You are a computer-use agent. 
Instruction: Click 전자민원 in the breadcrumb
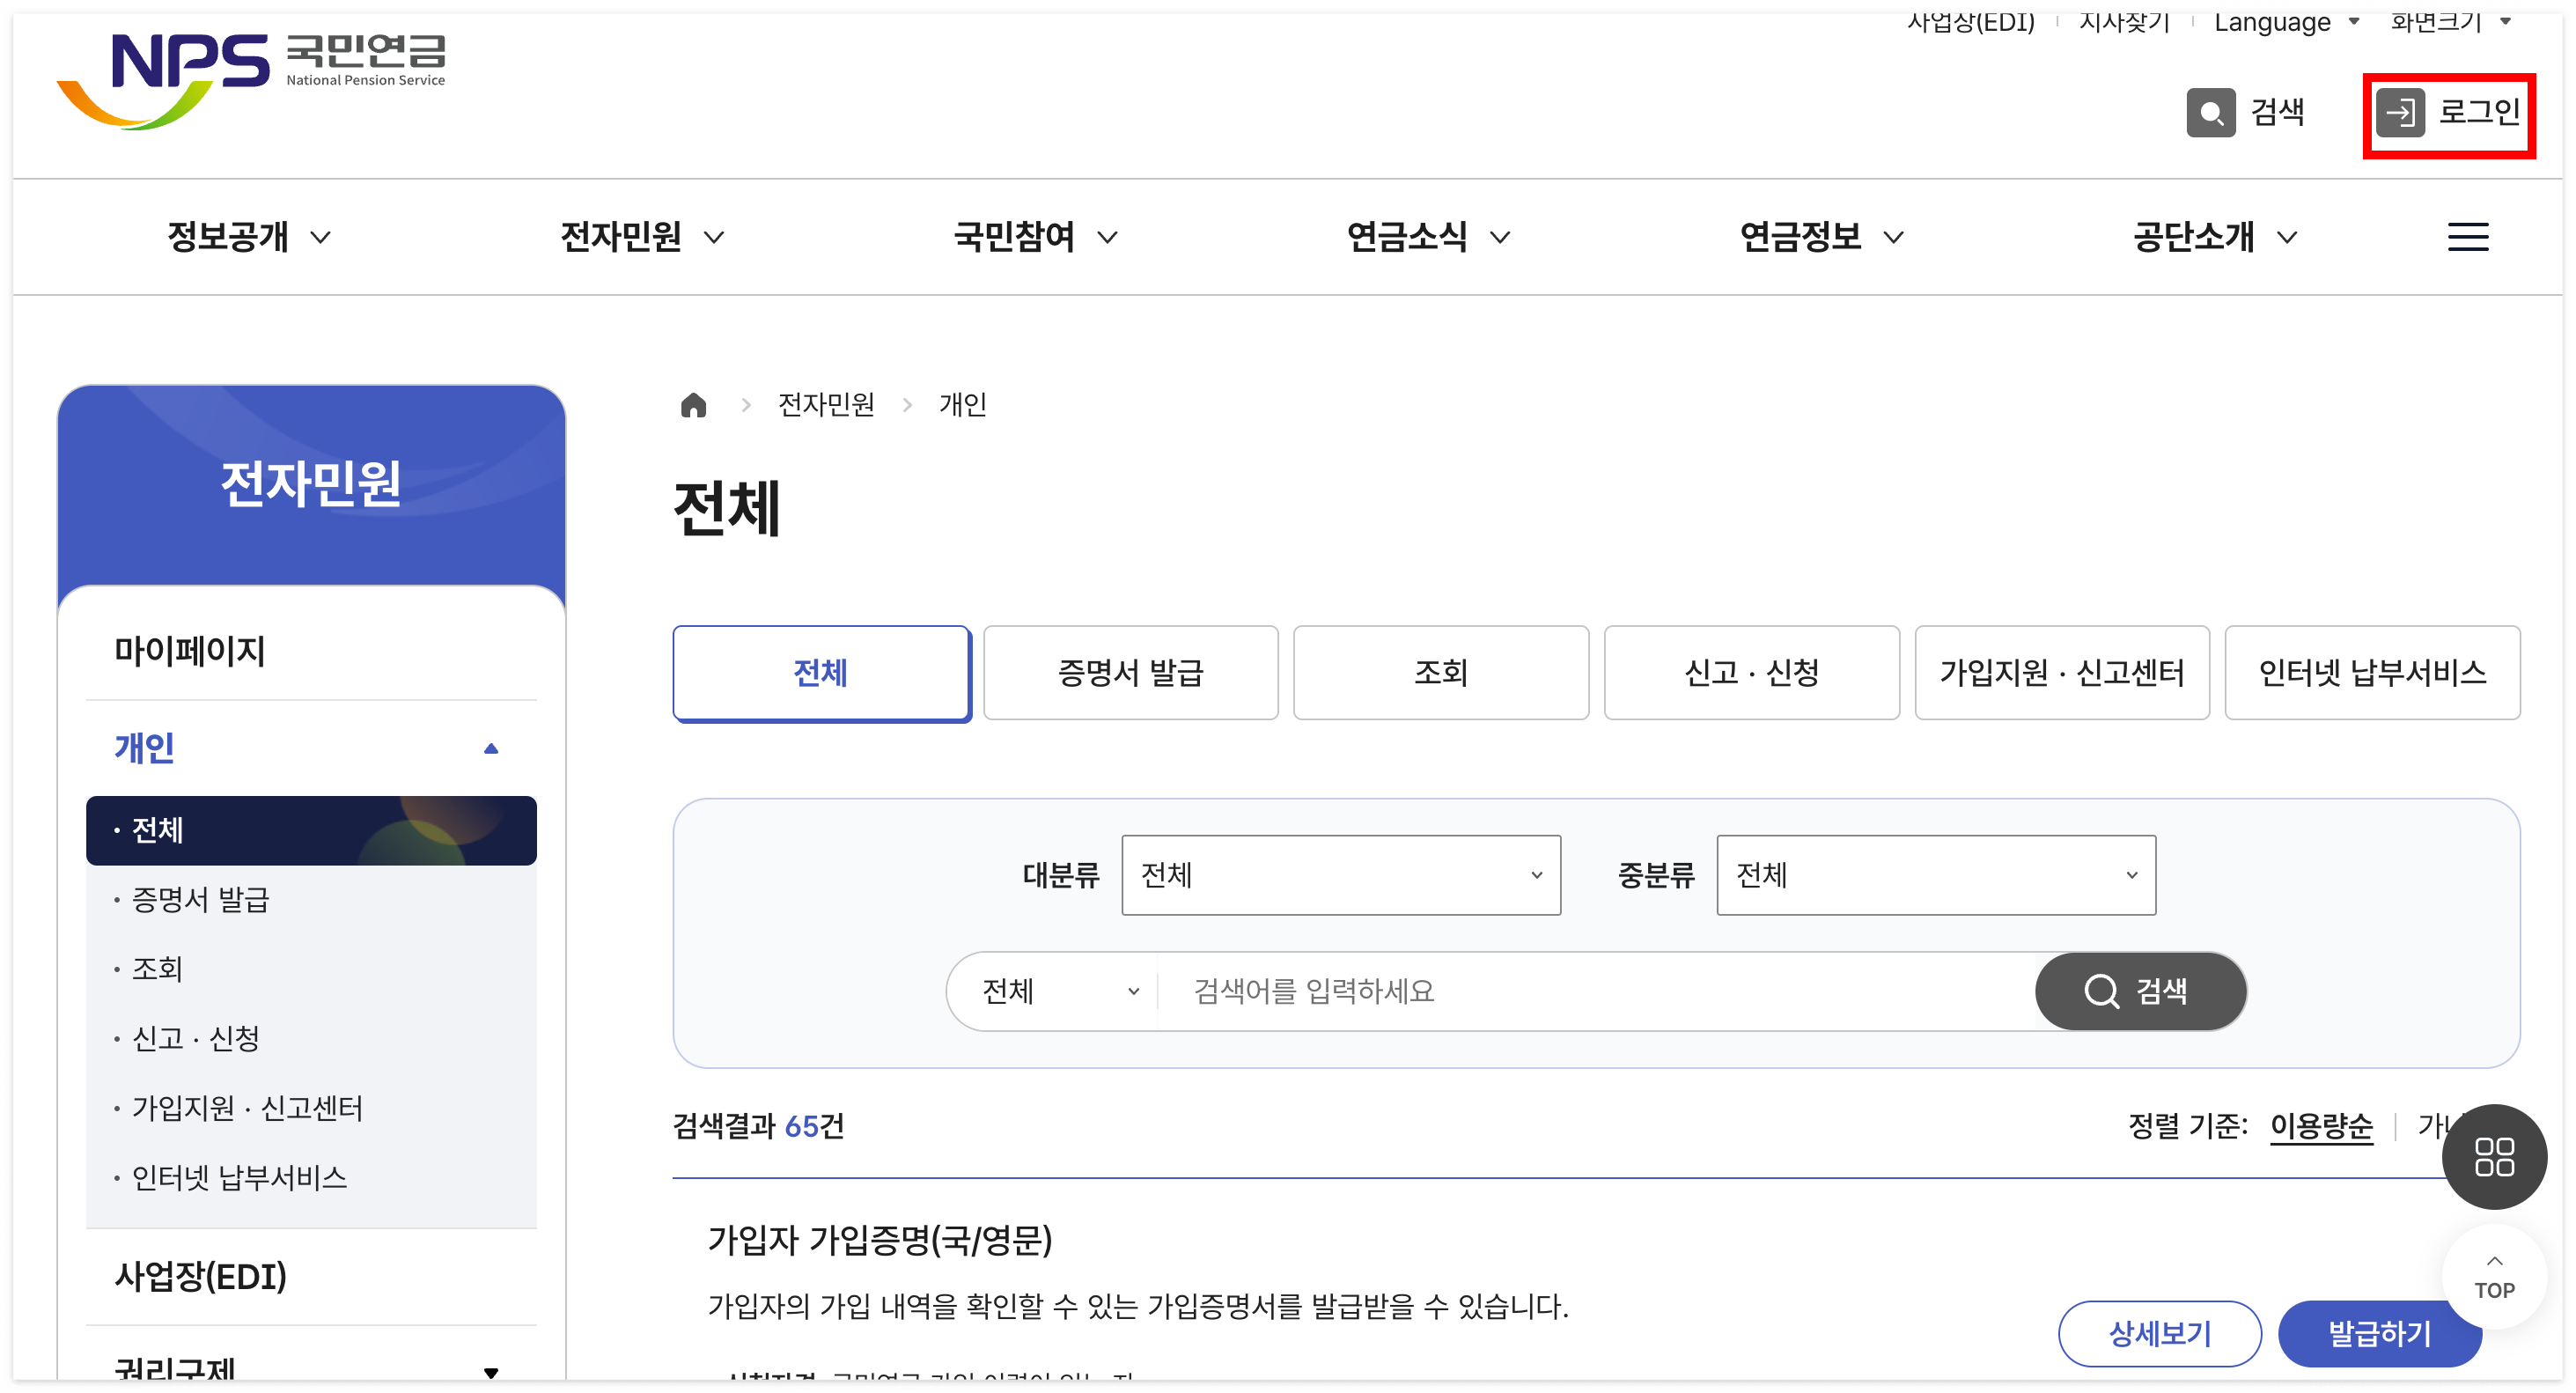pyautogui.click(x=826, y=405)
